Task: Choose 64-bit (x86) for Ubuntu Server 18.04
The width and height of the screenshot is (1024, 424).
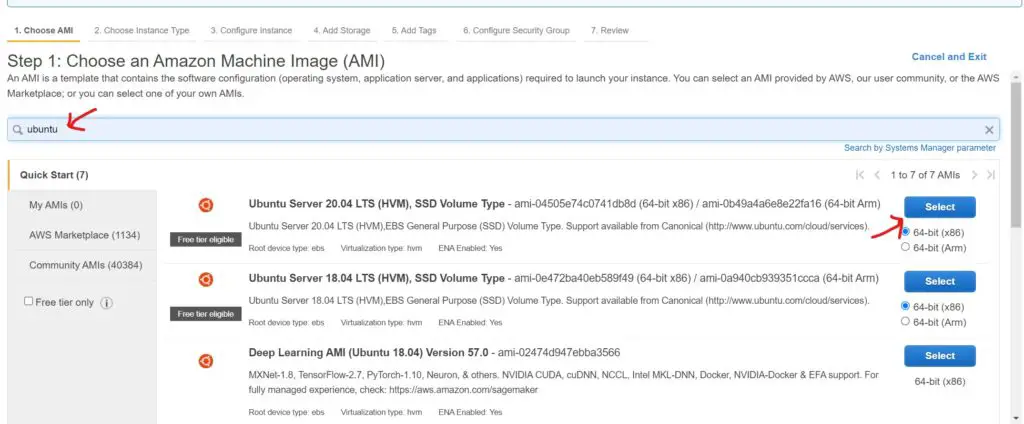Action: tap(905, 306)
